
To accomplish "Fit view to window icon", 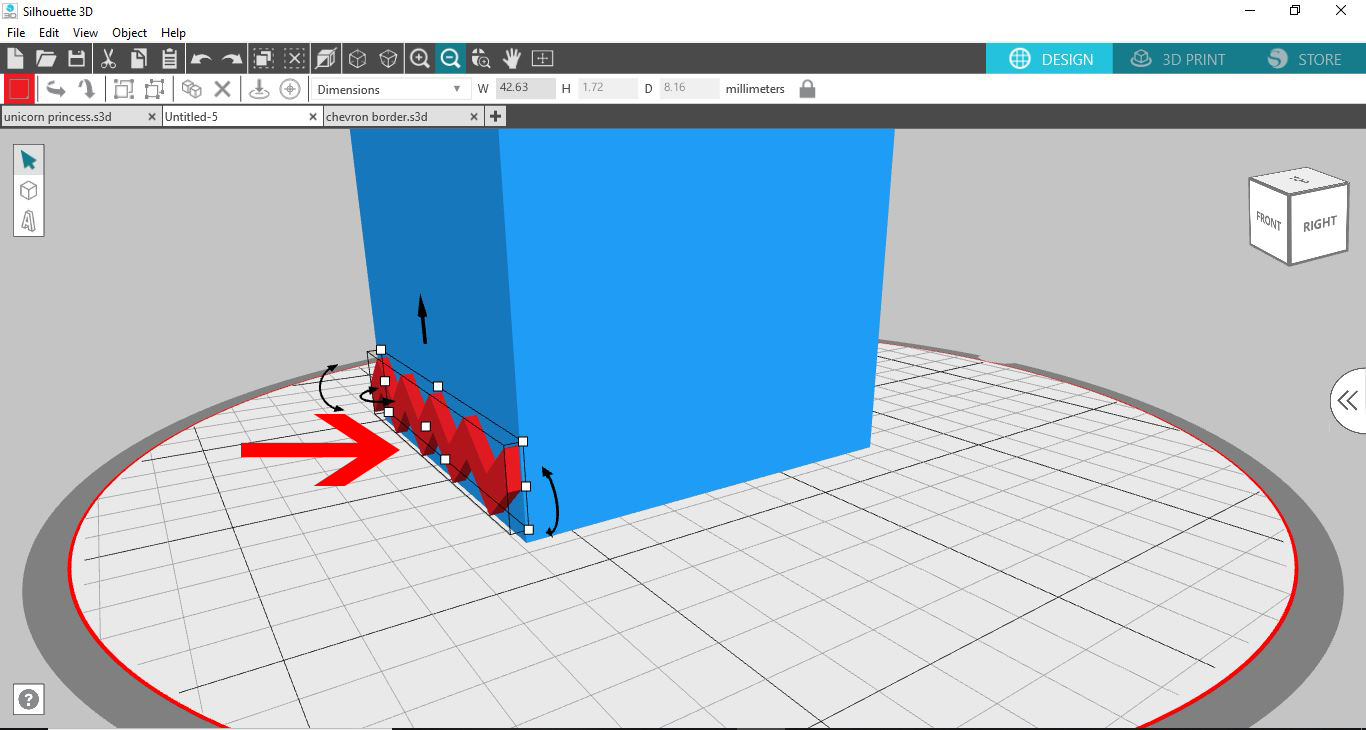I will tap(542, 58).
